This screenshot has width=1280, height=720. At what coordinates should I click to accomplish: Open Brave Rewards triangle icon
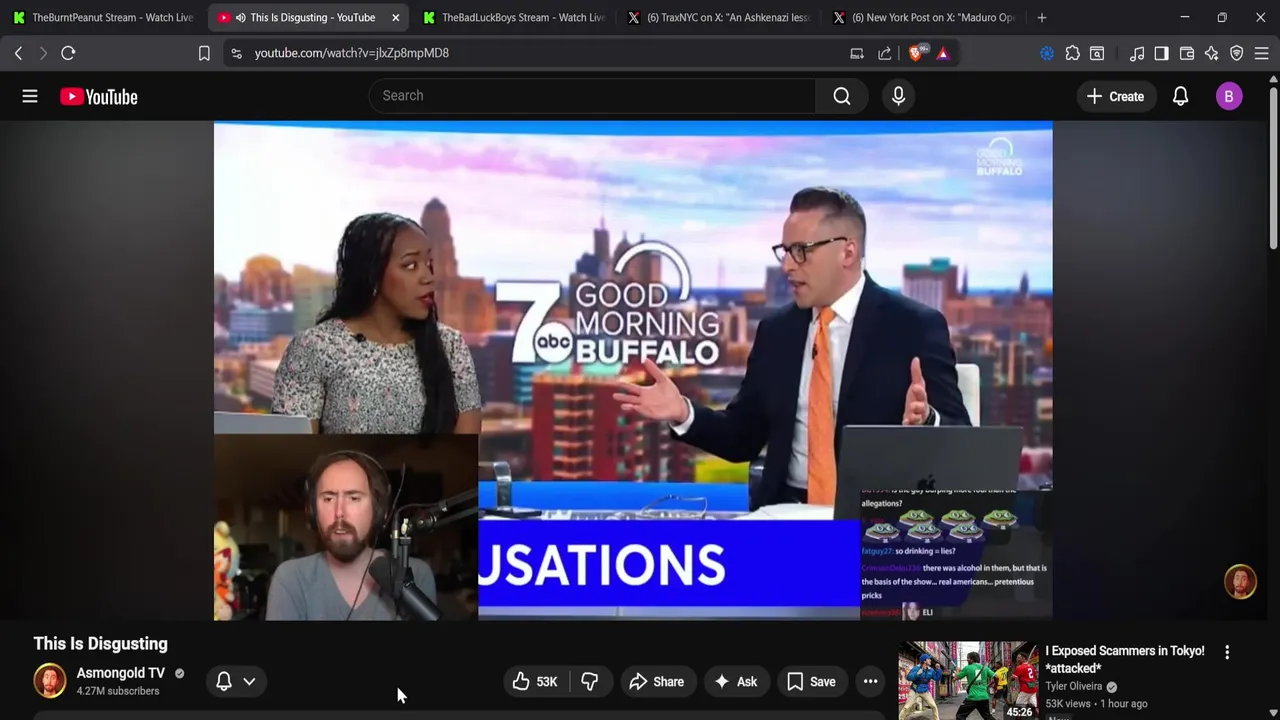point(943,53)
